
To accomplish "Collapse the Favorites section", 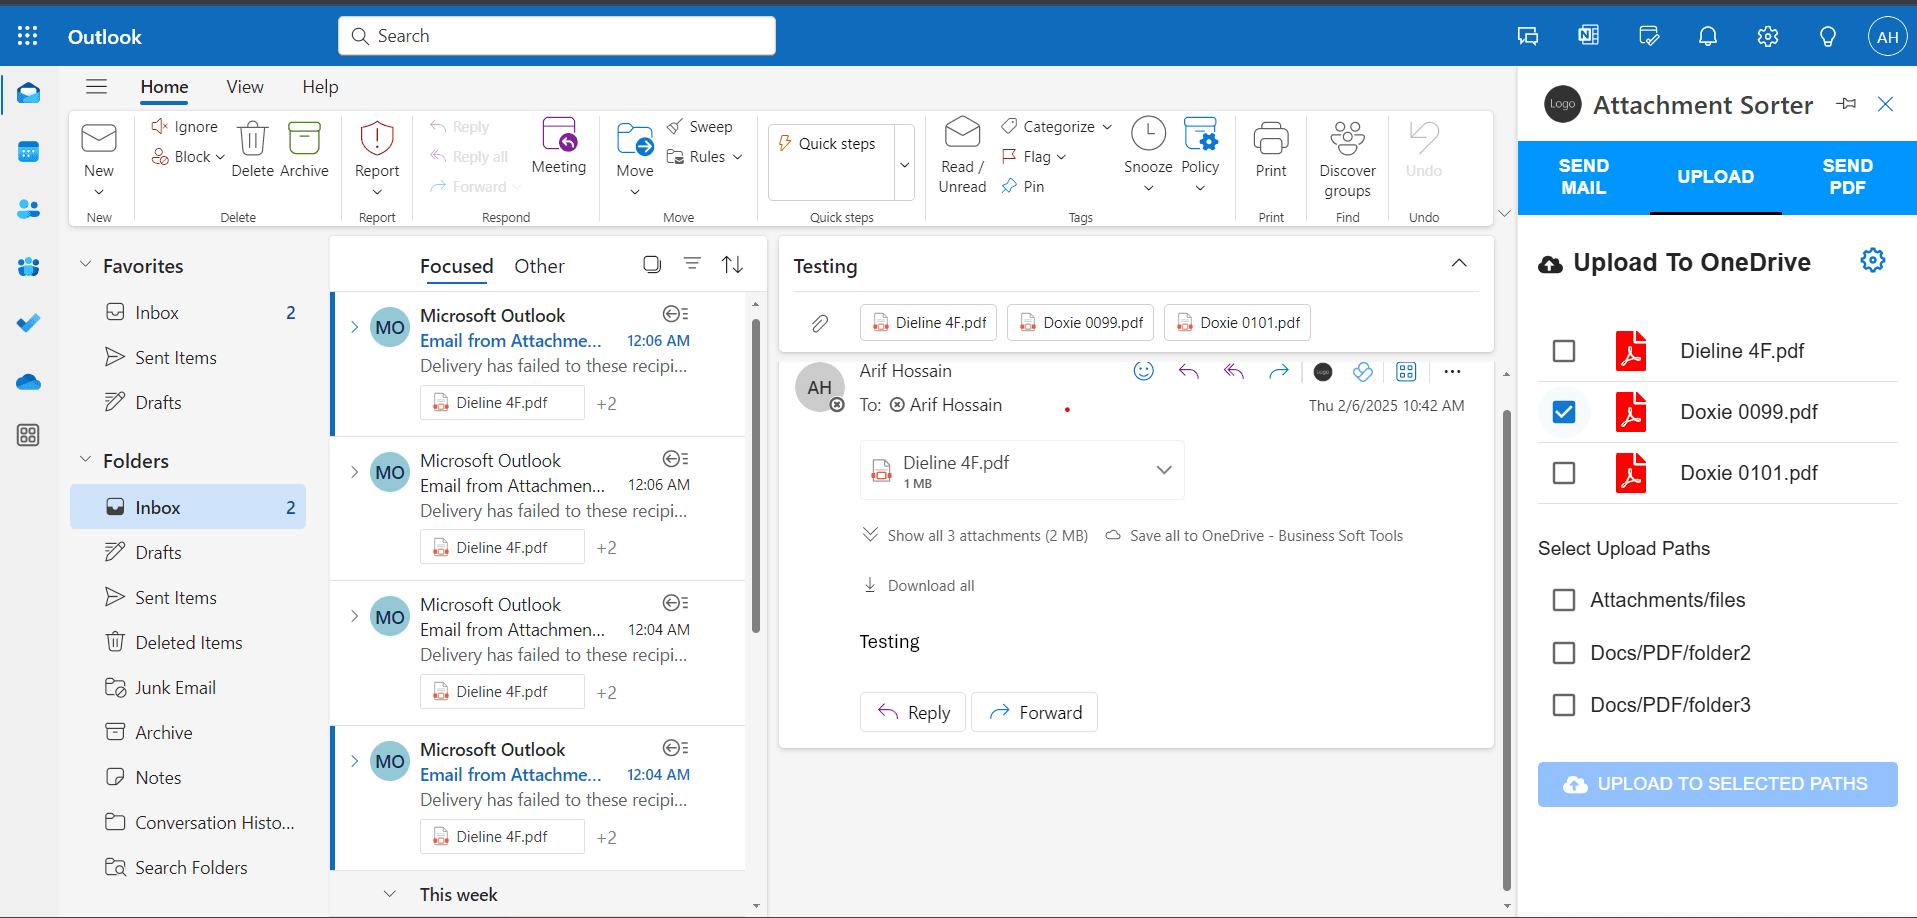I will pyautogui.click(x=85, y=265).
